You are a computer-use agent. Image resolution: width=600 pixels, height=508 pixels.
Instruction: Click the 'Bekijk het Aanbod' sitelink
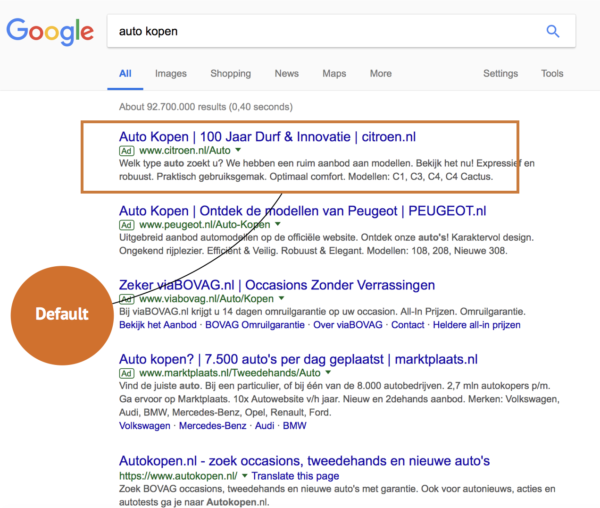coord(158,325)
